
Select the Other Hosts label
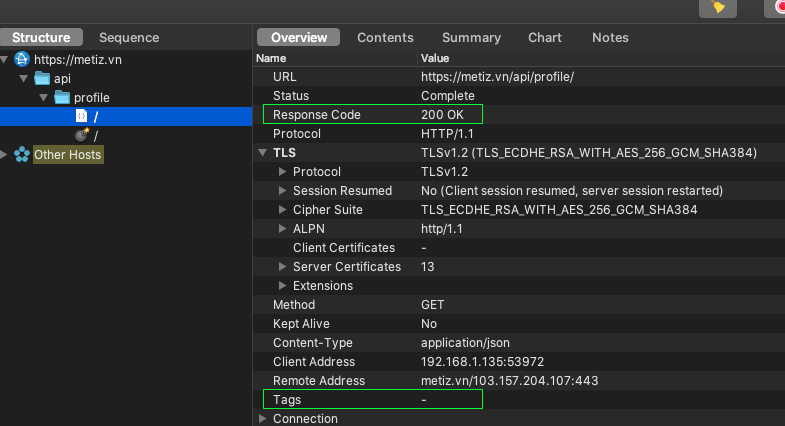click(68, 155)
